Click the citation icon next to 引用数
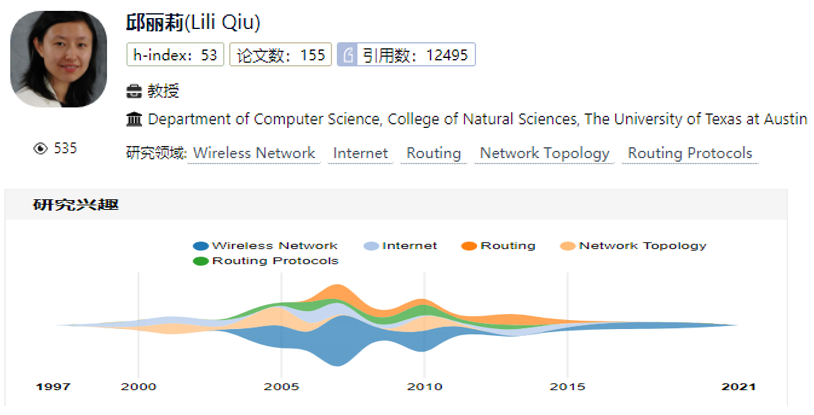The height and width of the screenshot is (415, 814). click(348, 55)
